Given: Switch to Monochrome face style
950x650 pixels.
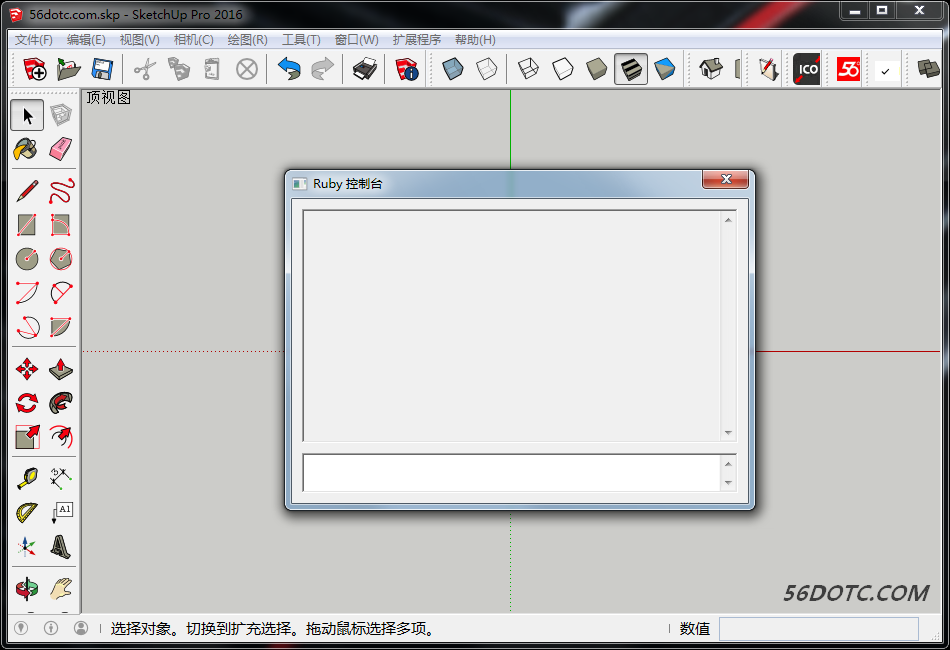Looking at the screenshot, I should (665, 69).
